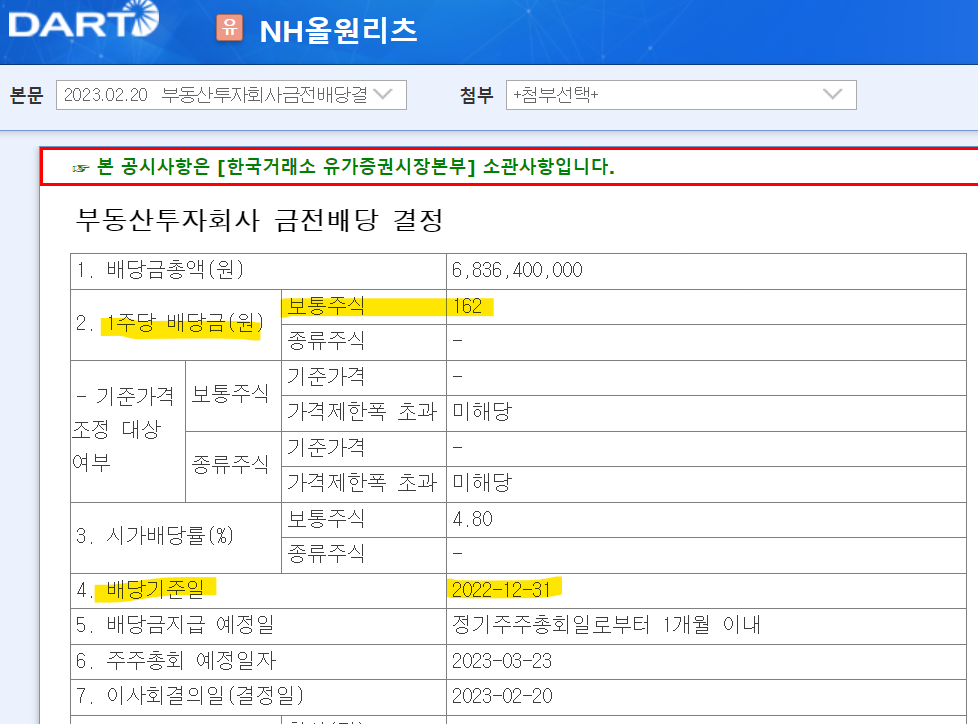
Task: Click highlighted 보통주식 under 1주당 배당금
Action: [x=326, y=306]
